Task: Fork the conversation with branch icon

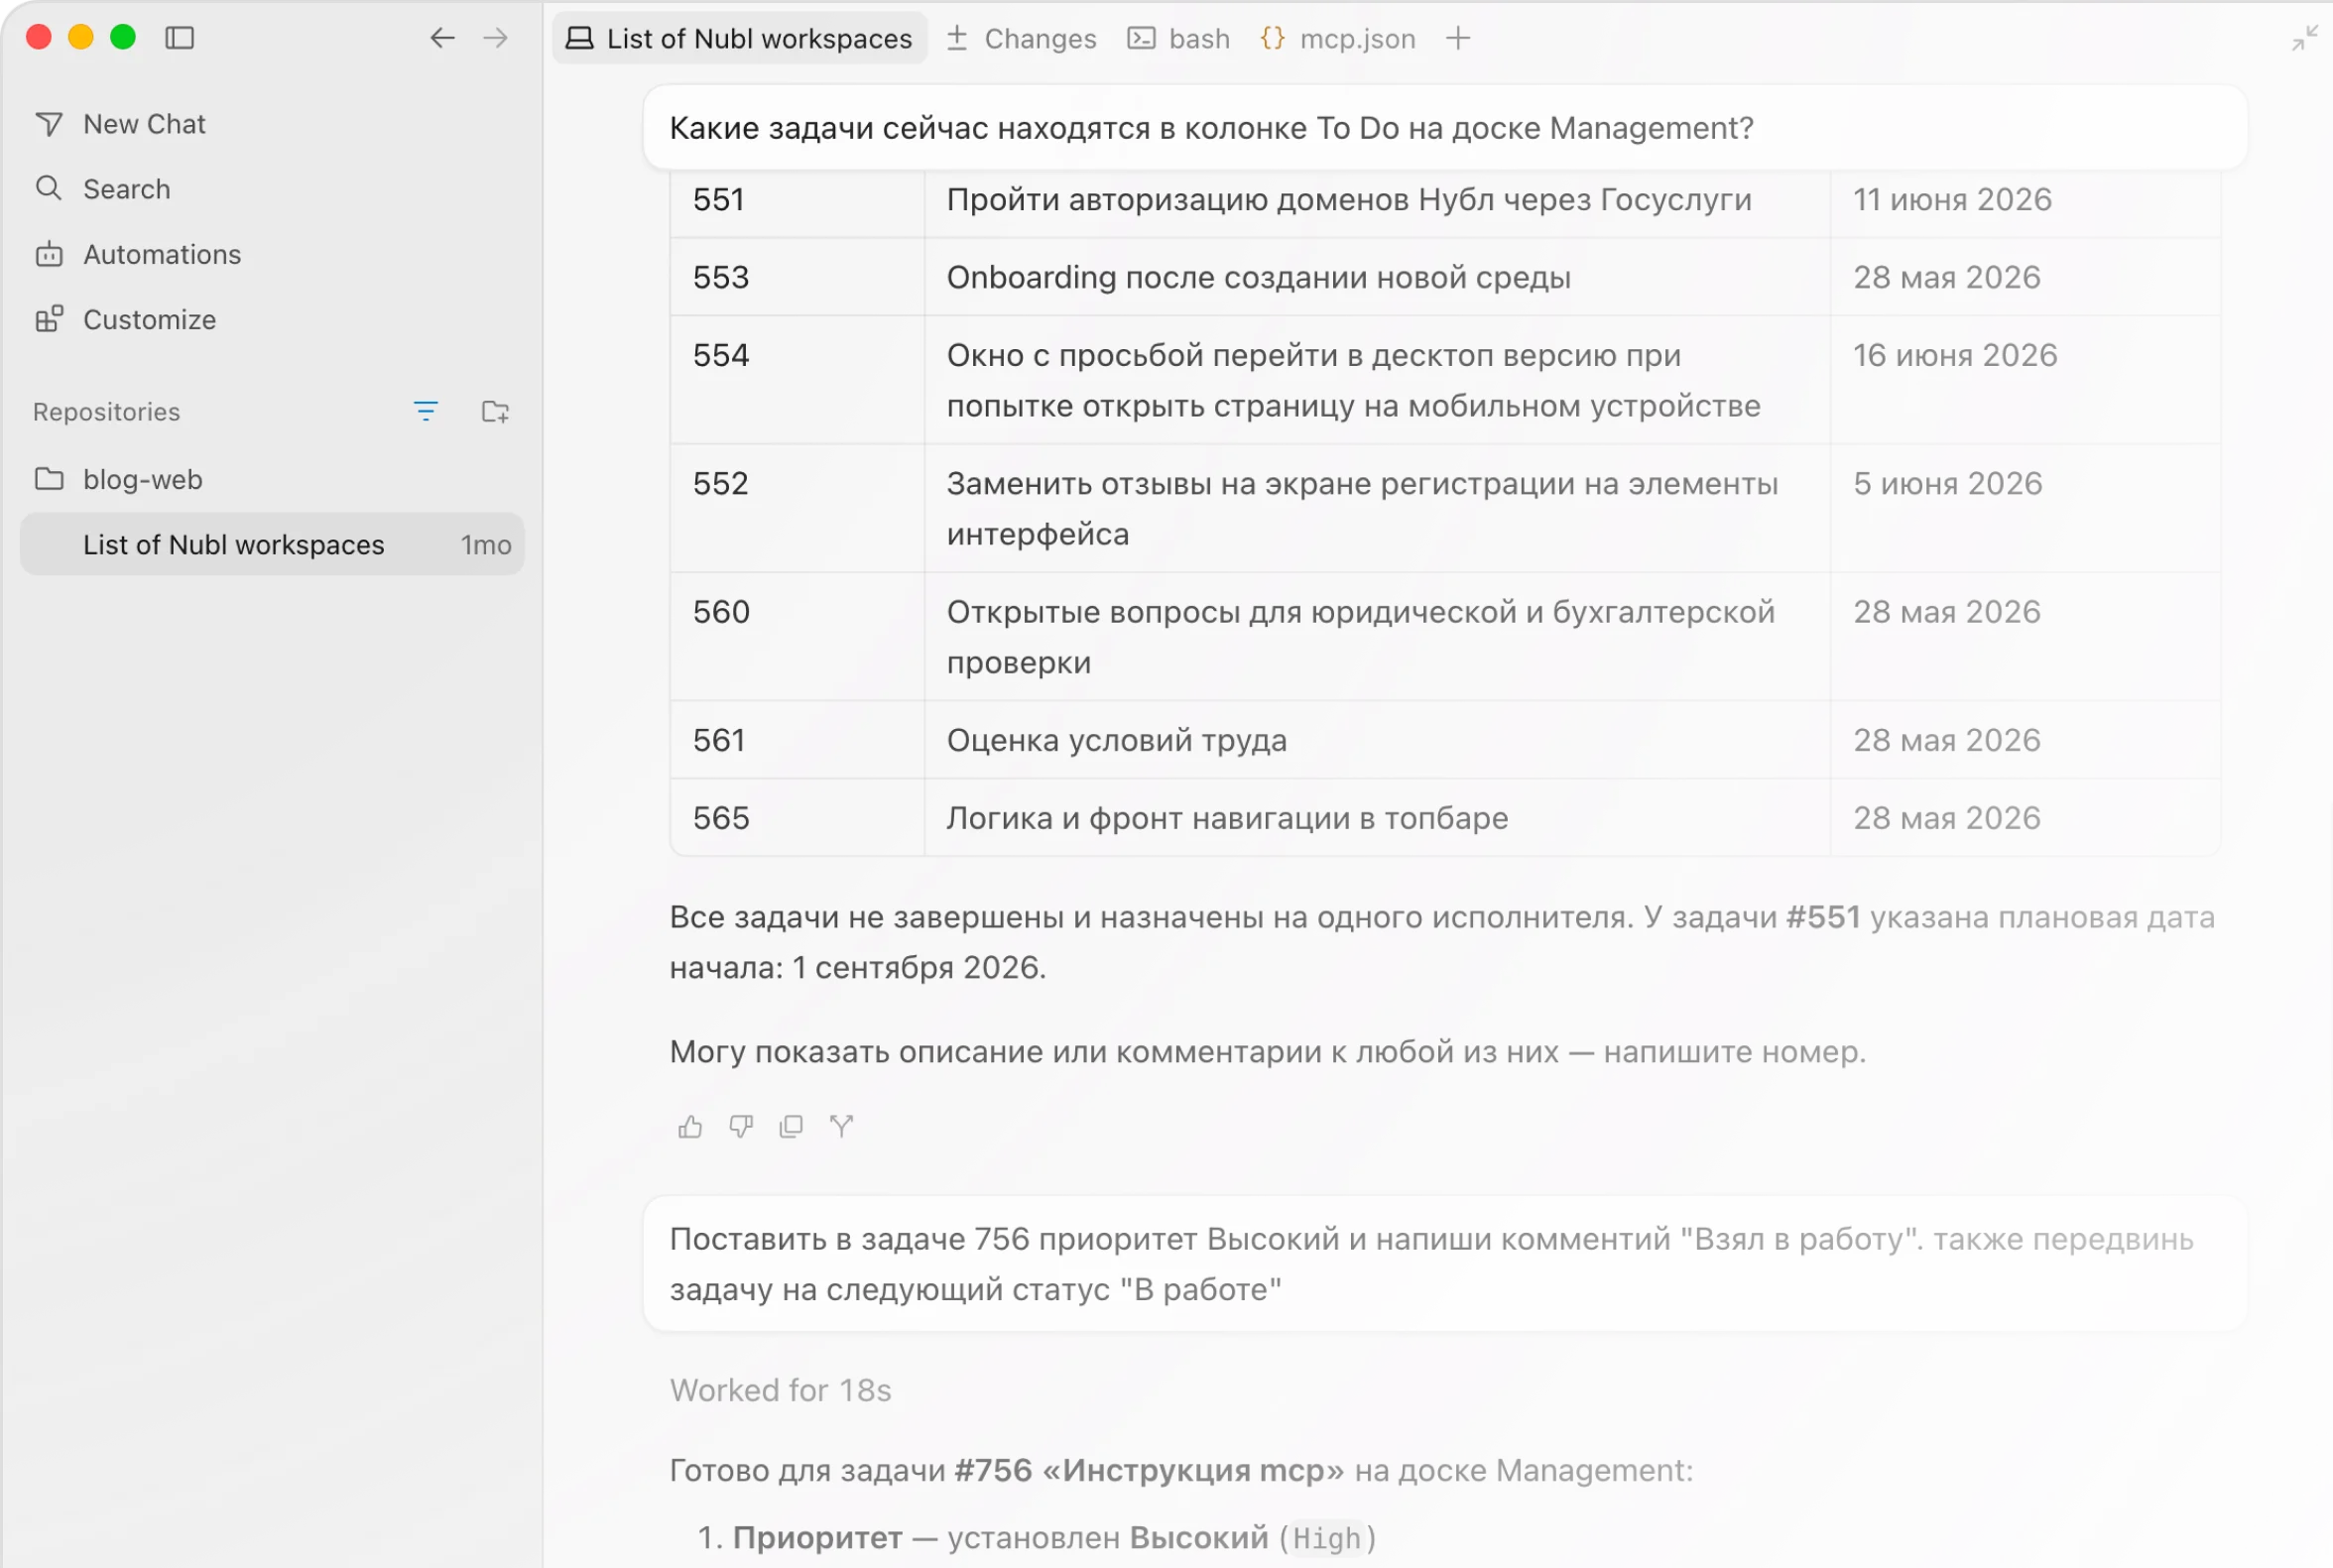Action: tap(841, 1127)
